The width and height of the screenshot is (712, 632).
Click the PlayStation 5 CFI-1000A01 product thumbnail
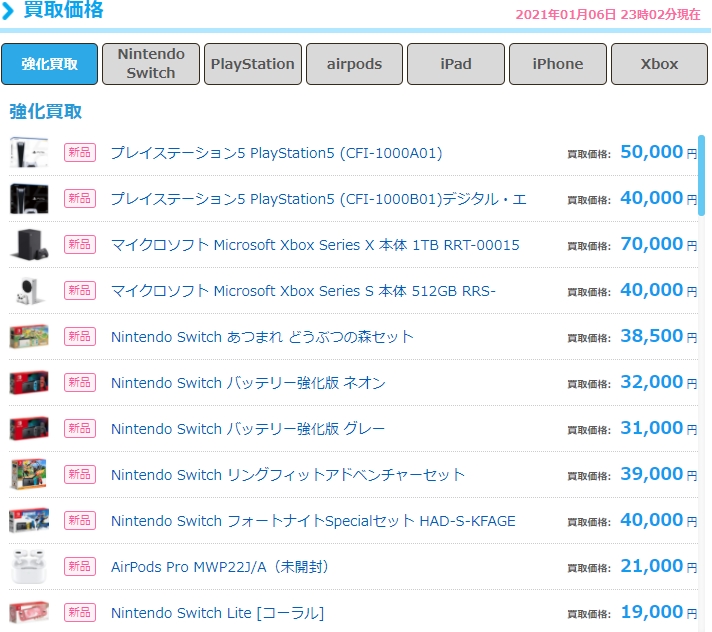point(29,152)
